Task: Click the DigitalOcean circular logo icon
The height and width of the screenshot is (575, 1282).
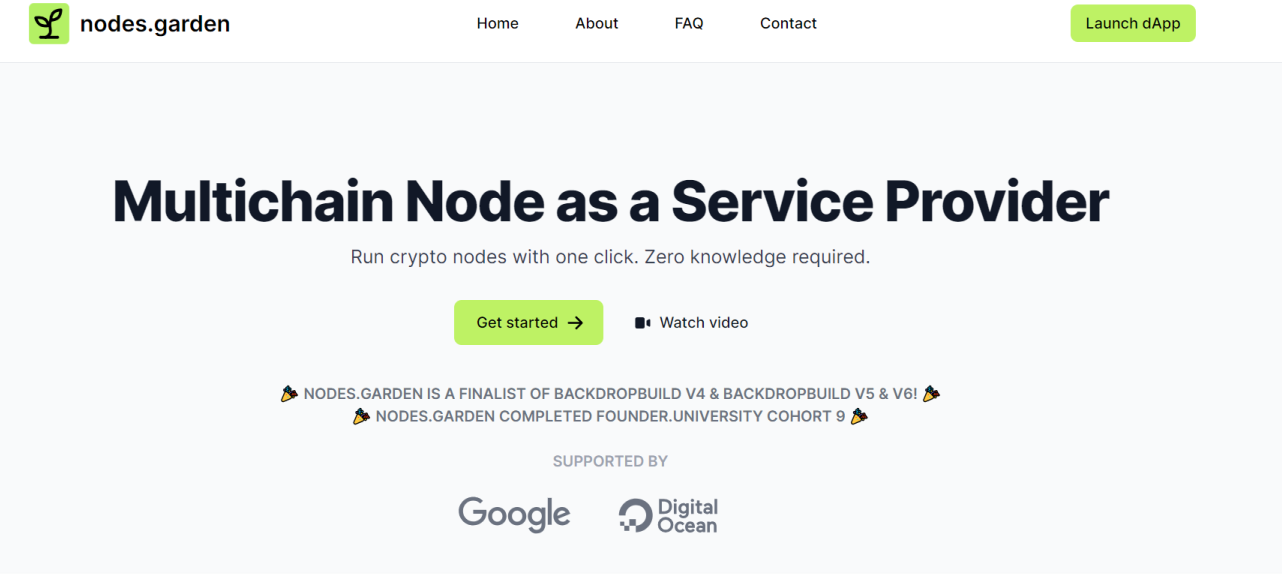Action: coord(635,515)
